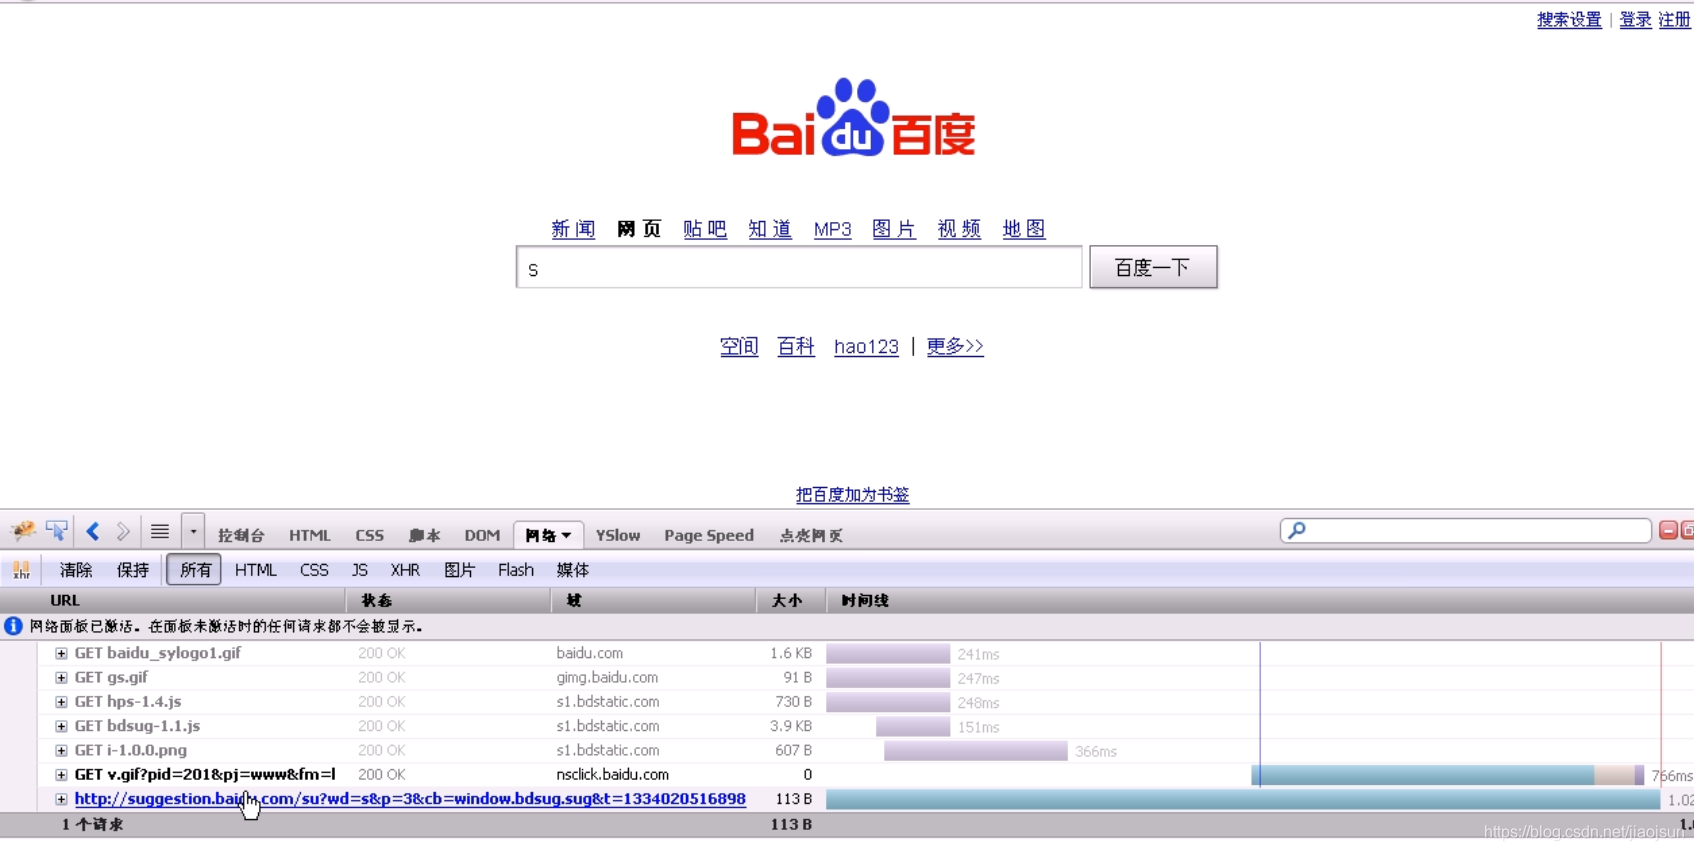Screen dimensions: 1694x851
Task: Click the Baidu search input field
Action: [x=799, y=267]
